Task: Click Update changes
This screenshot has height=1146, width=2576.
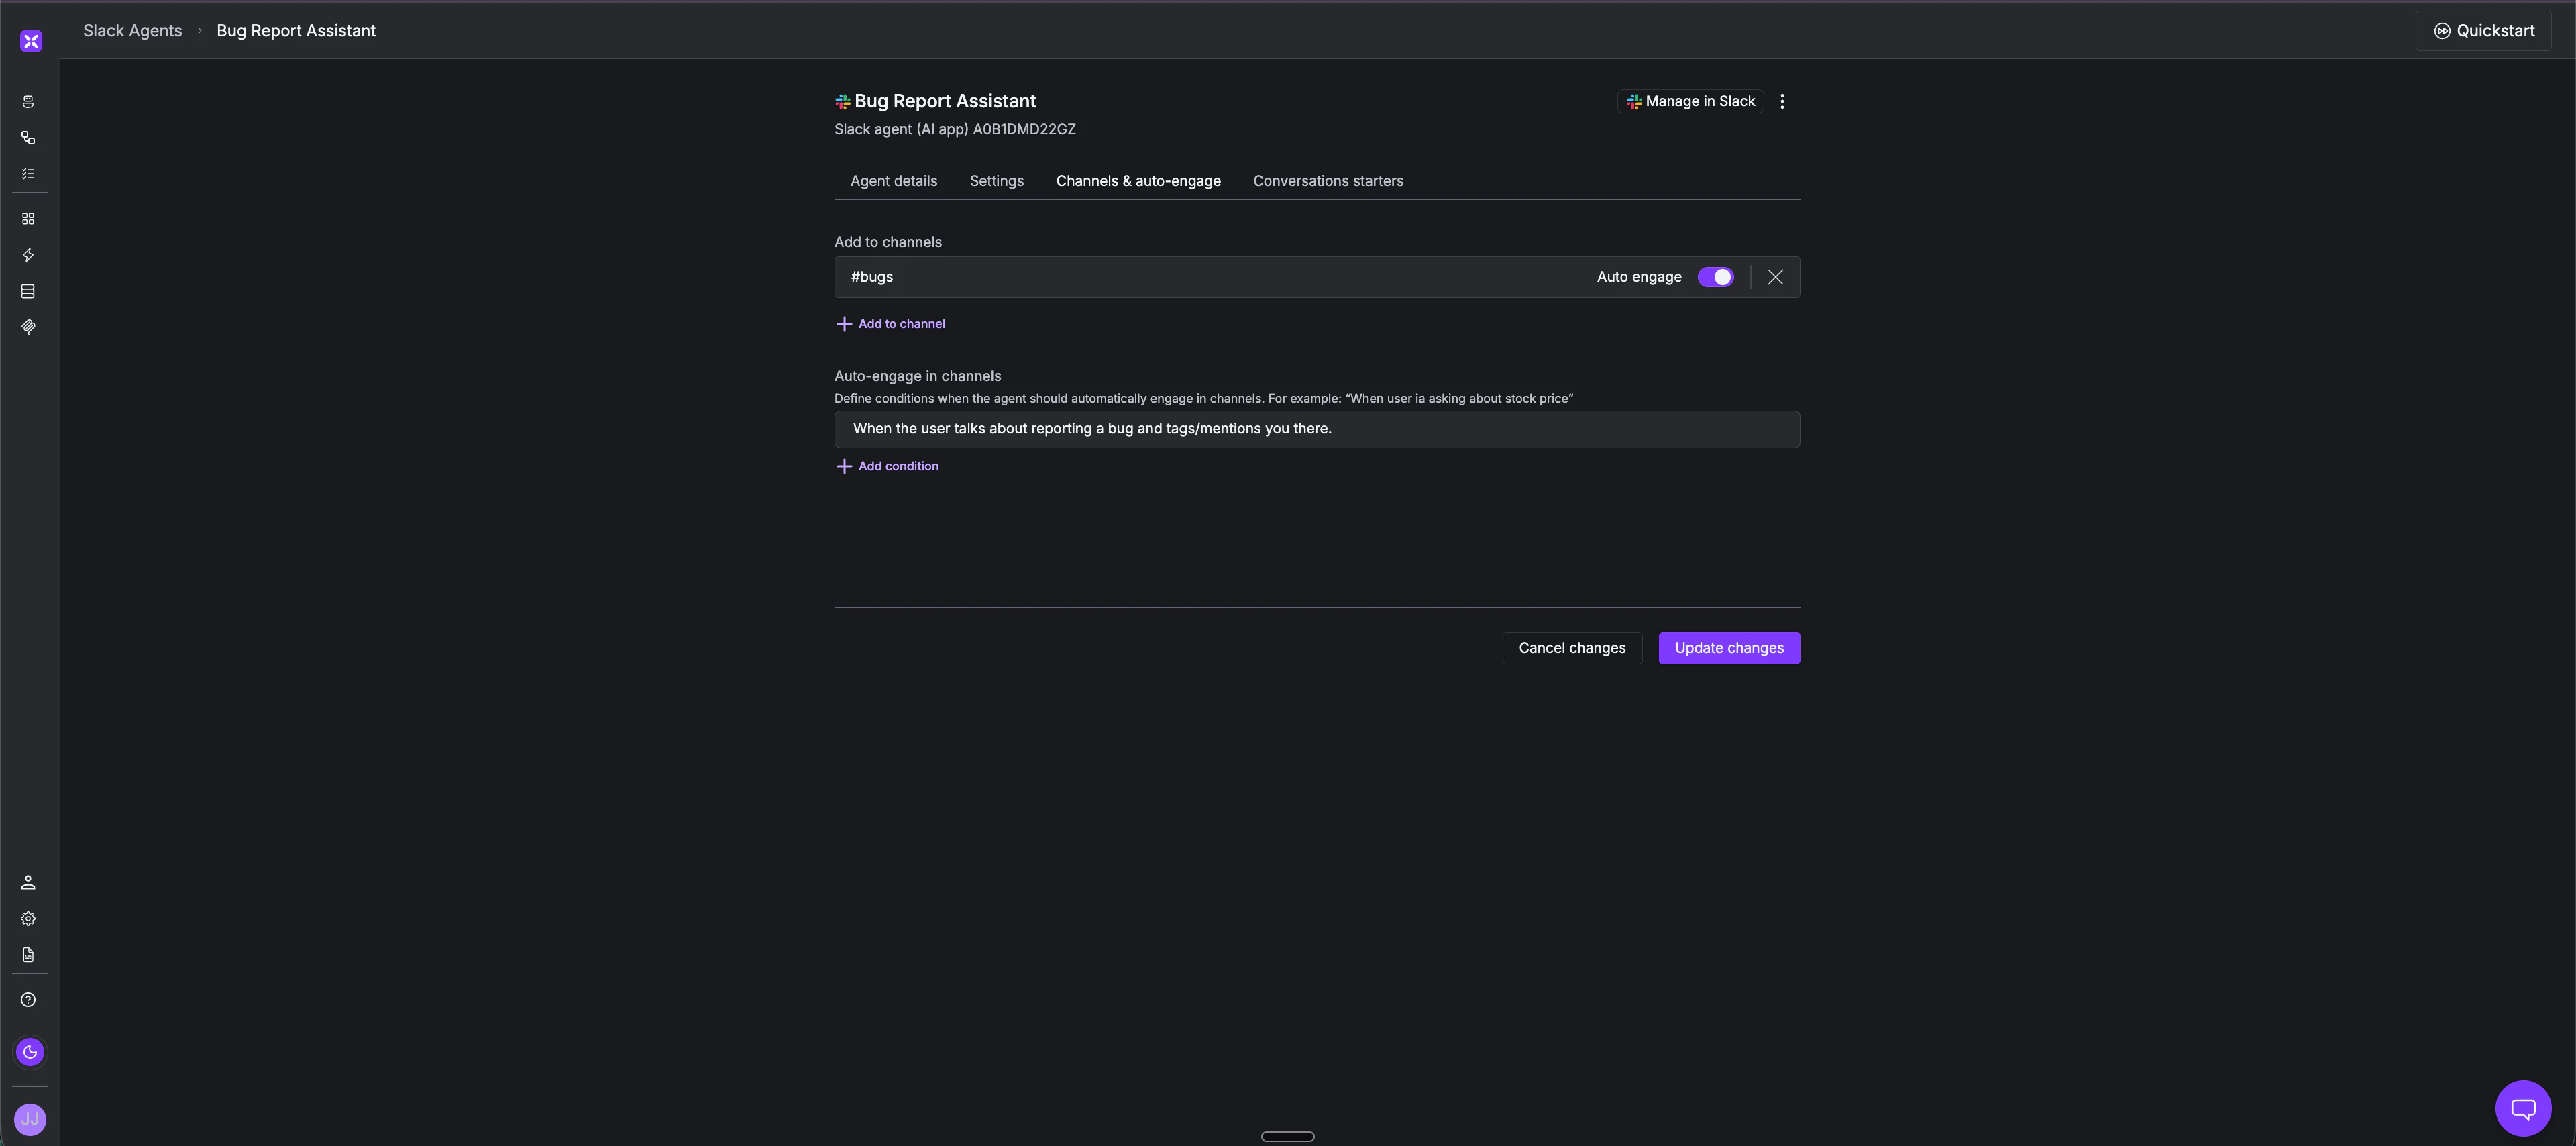Action: coord(1729,648)
